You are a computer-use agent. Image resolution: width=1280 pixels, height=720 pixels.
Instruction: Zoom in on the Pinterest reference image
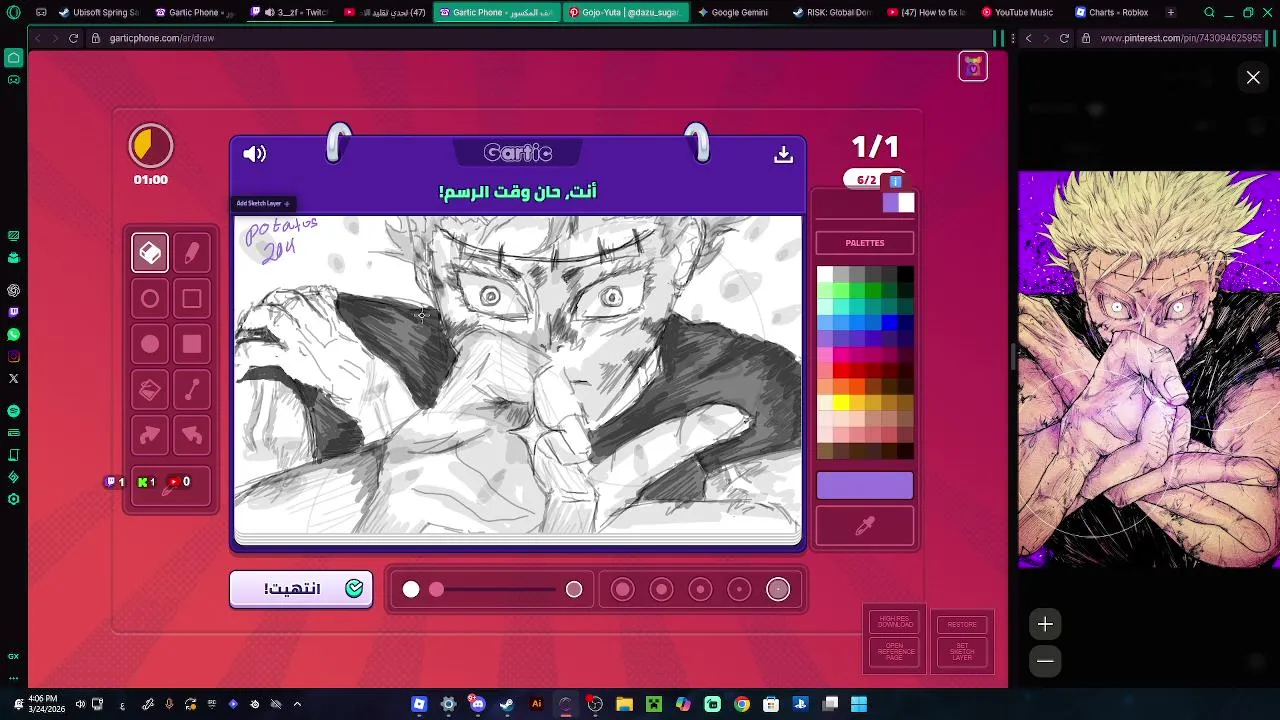click(1045, 624)
